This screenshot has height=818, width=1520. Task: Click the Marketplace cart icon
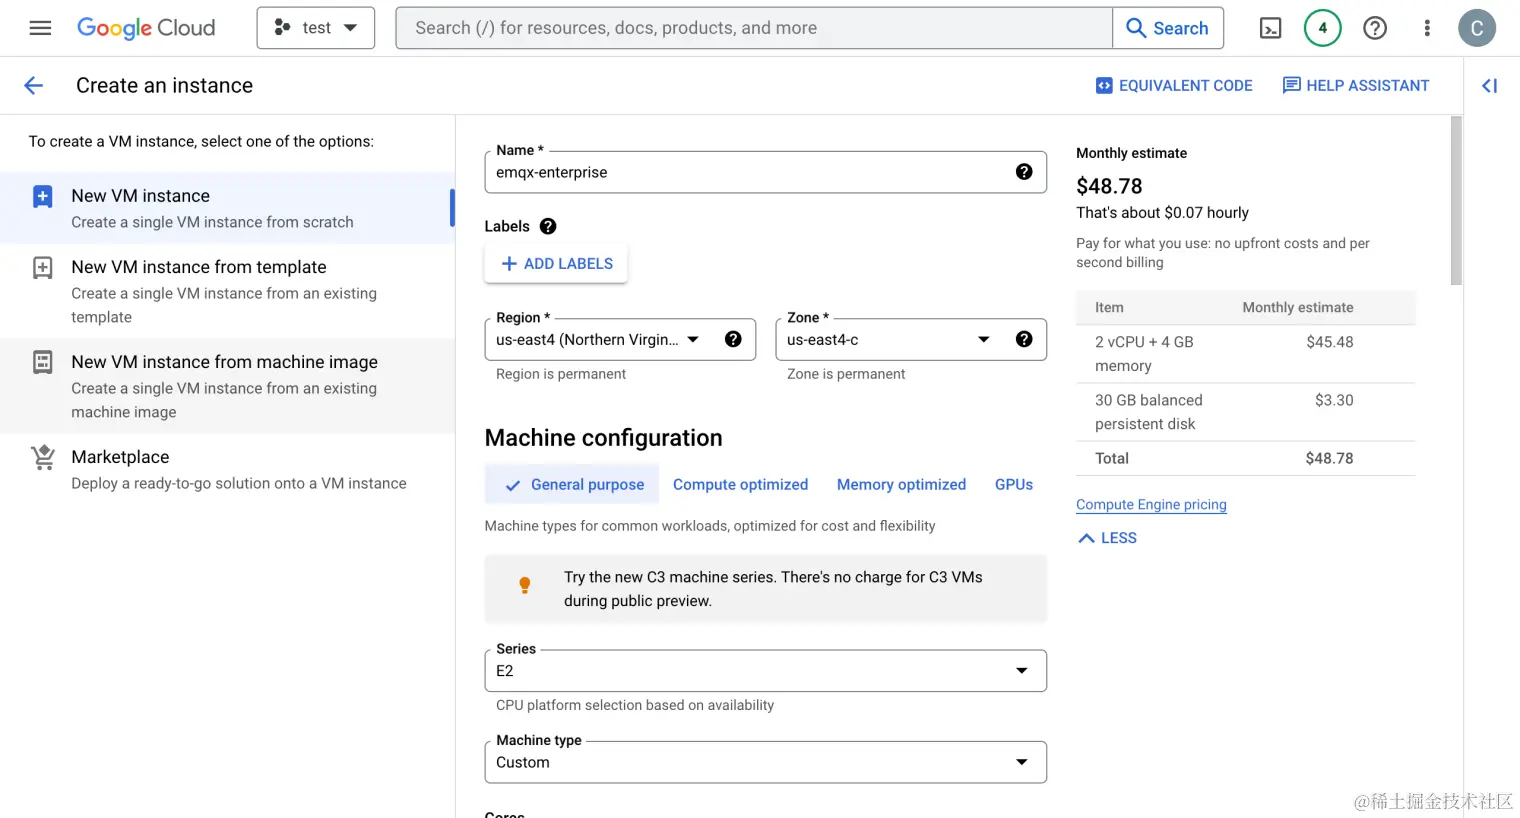[42, 457]
